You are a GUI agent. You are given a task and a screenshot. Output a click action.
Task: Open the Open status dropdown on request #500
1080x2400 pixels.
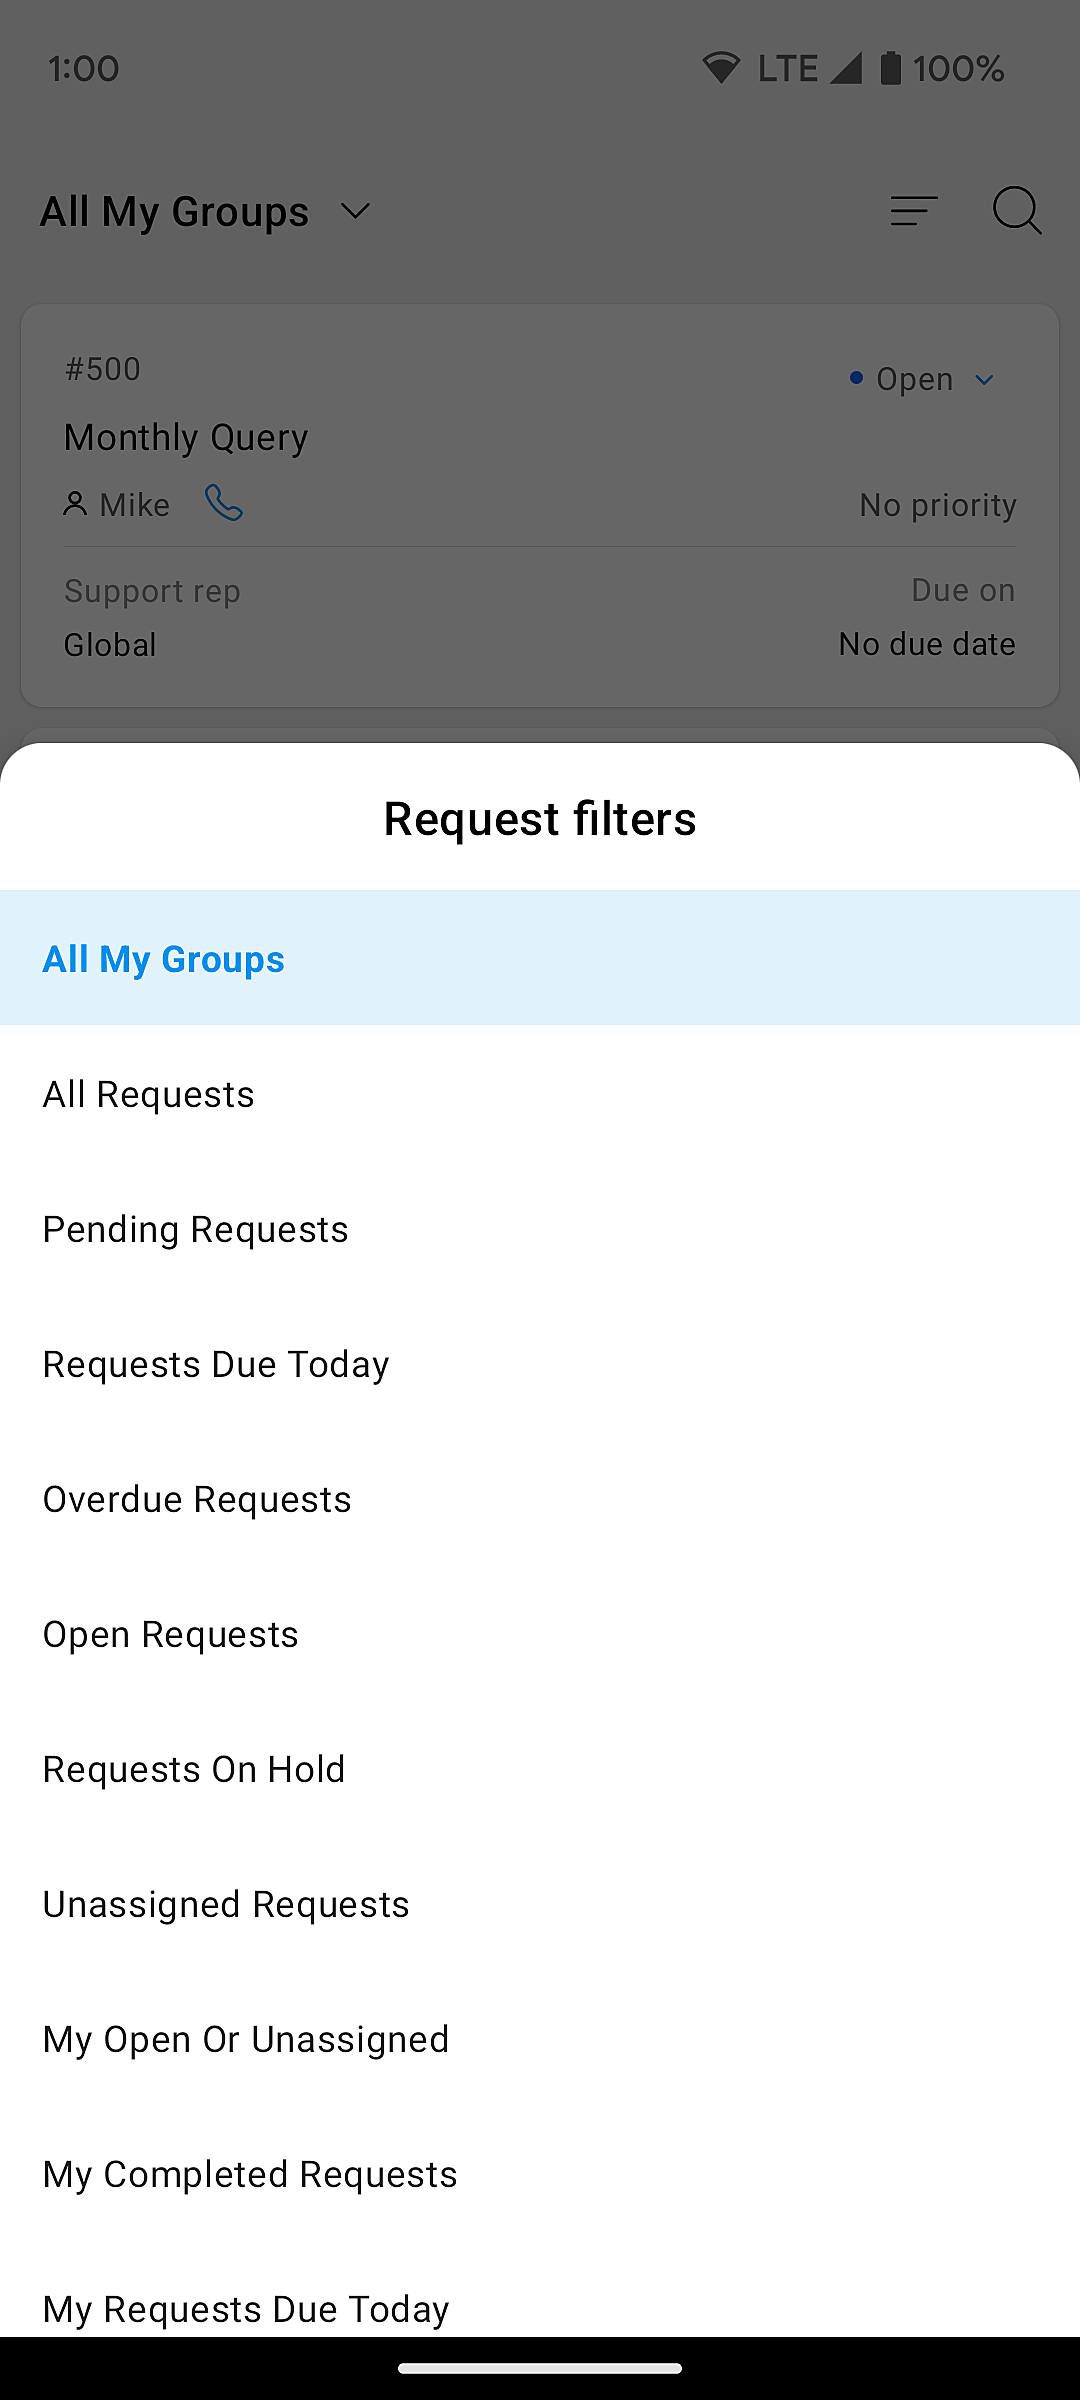point(921,380)
